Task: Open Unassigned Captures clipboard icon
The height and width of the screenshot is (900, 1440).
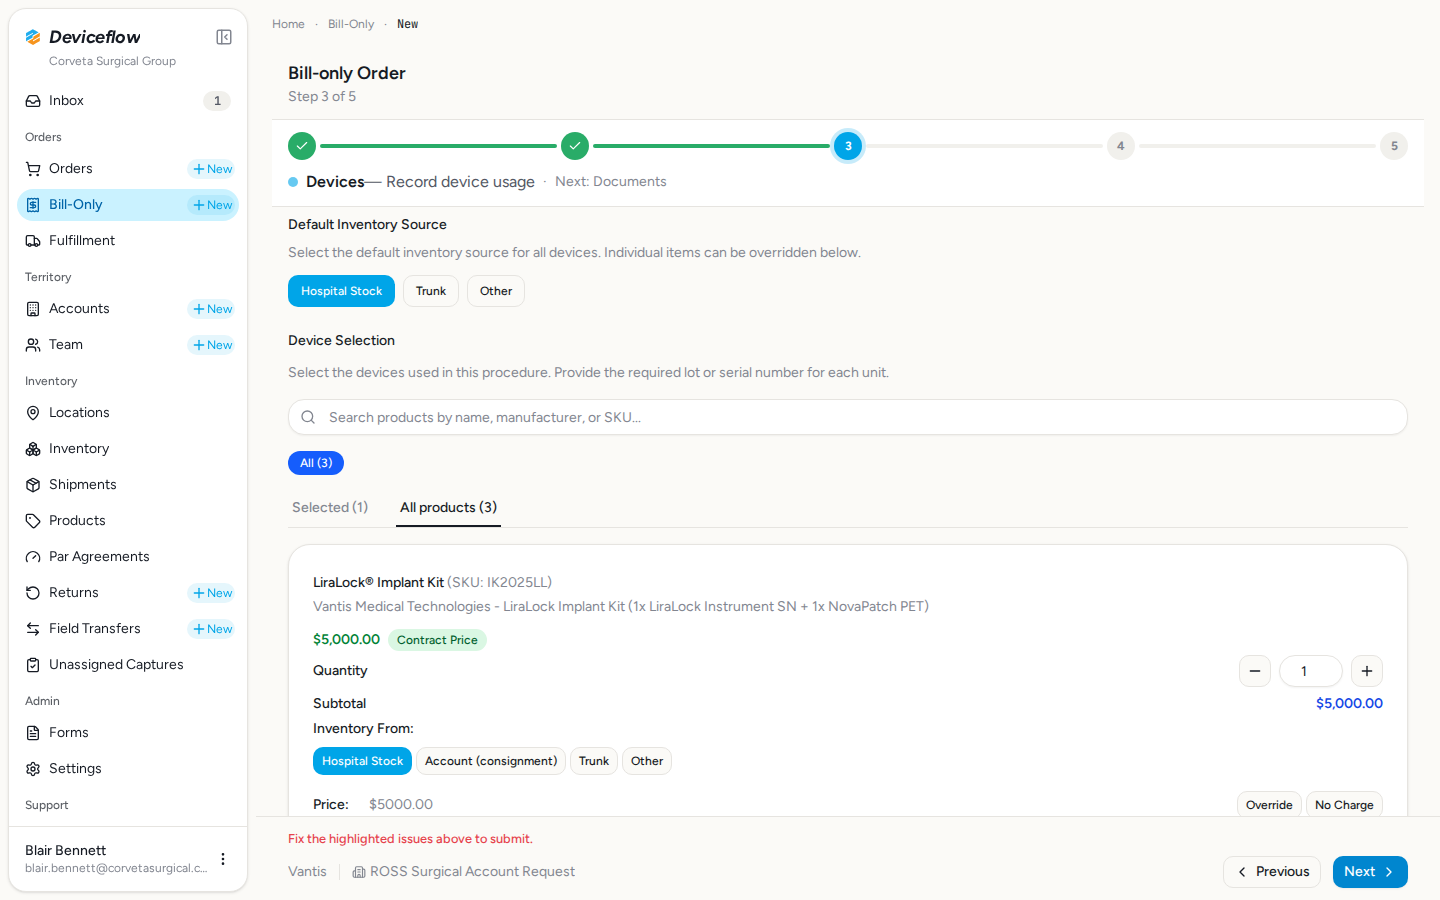Action: click(x=33, y=665)
